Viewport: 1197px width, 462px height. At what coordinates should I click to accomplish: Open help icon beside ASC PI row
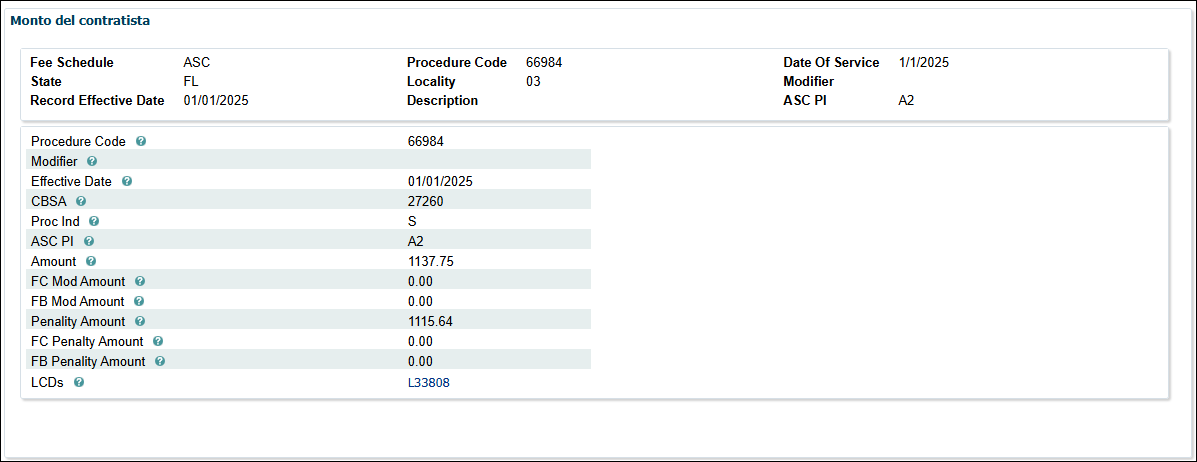[x=89, y=242]
